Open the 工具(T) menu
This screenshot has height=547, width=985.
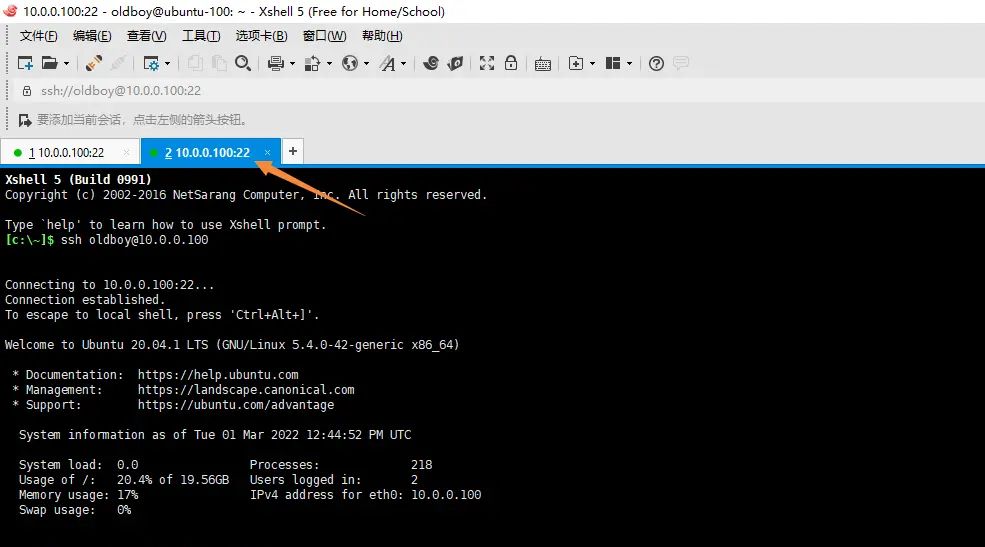click(x=201, y=36)
